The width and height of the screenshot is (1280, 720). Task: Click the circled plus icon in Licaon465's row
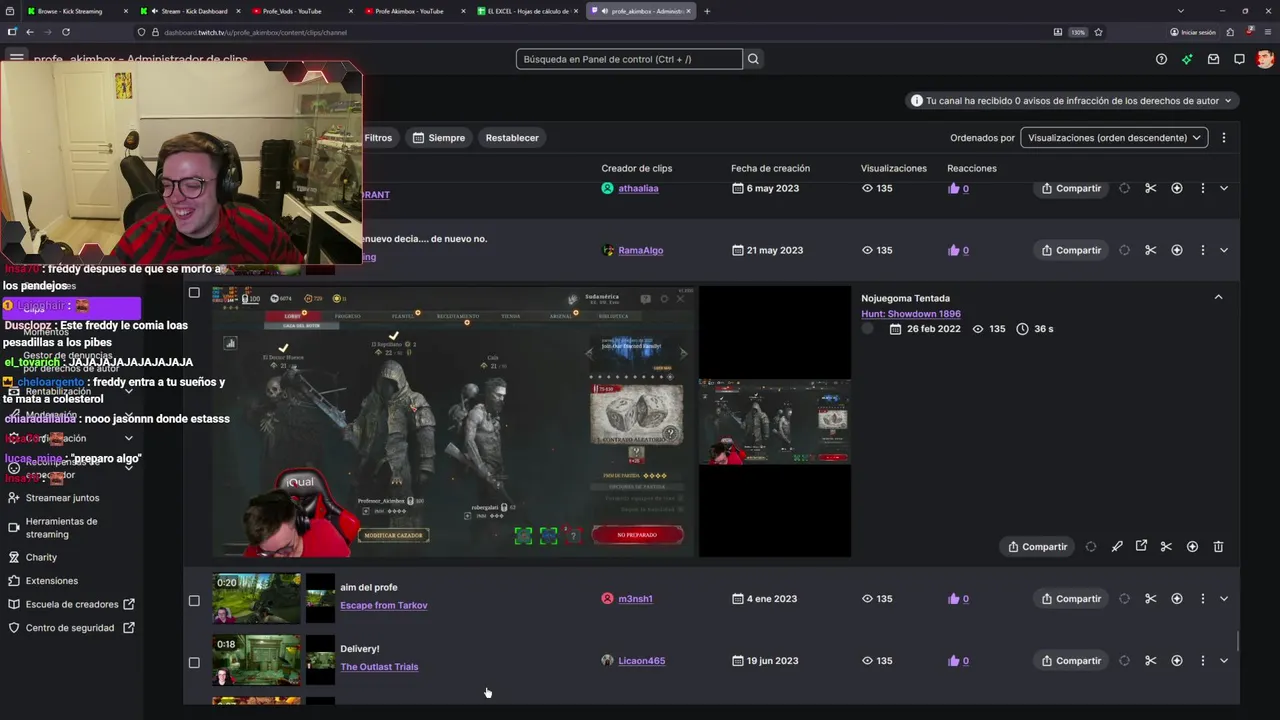click(1176, 661)
